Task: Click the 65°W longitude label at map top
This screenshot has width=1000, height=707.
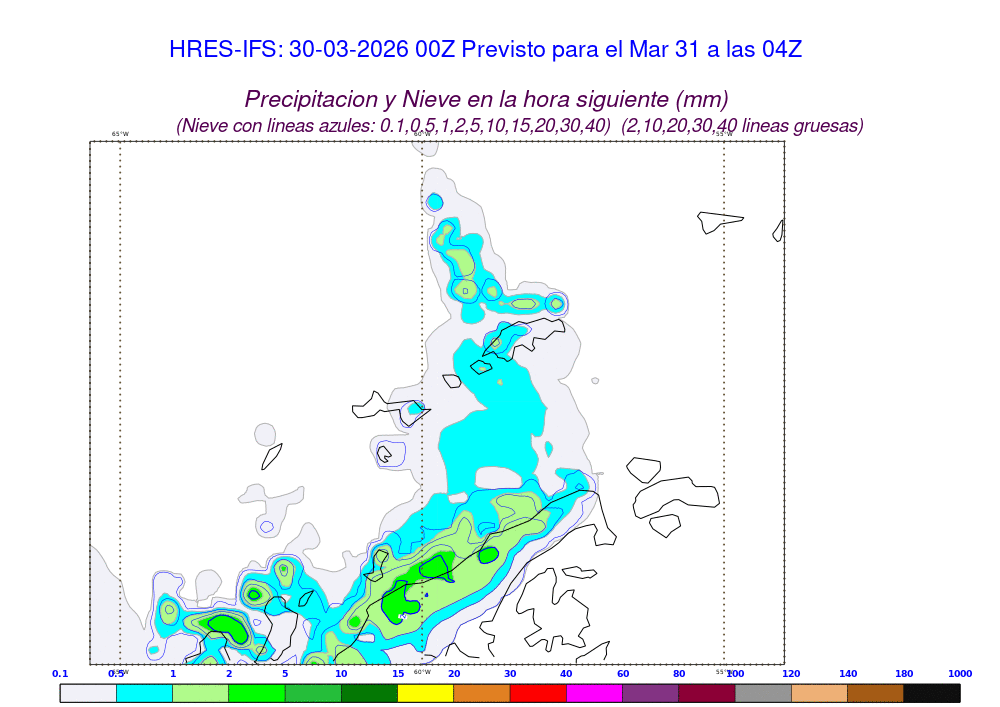Action: [120, 134]
